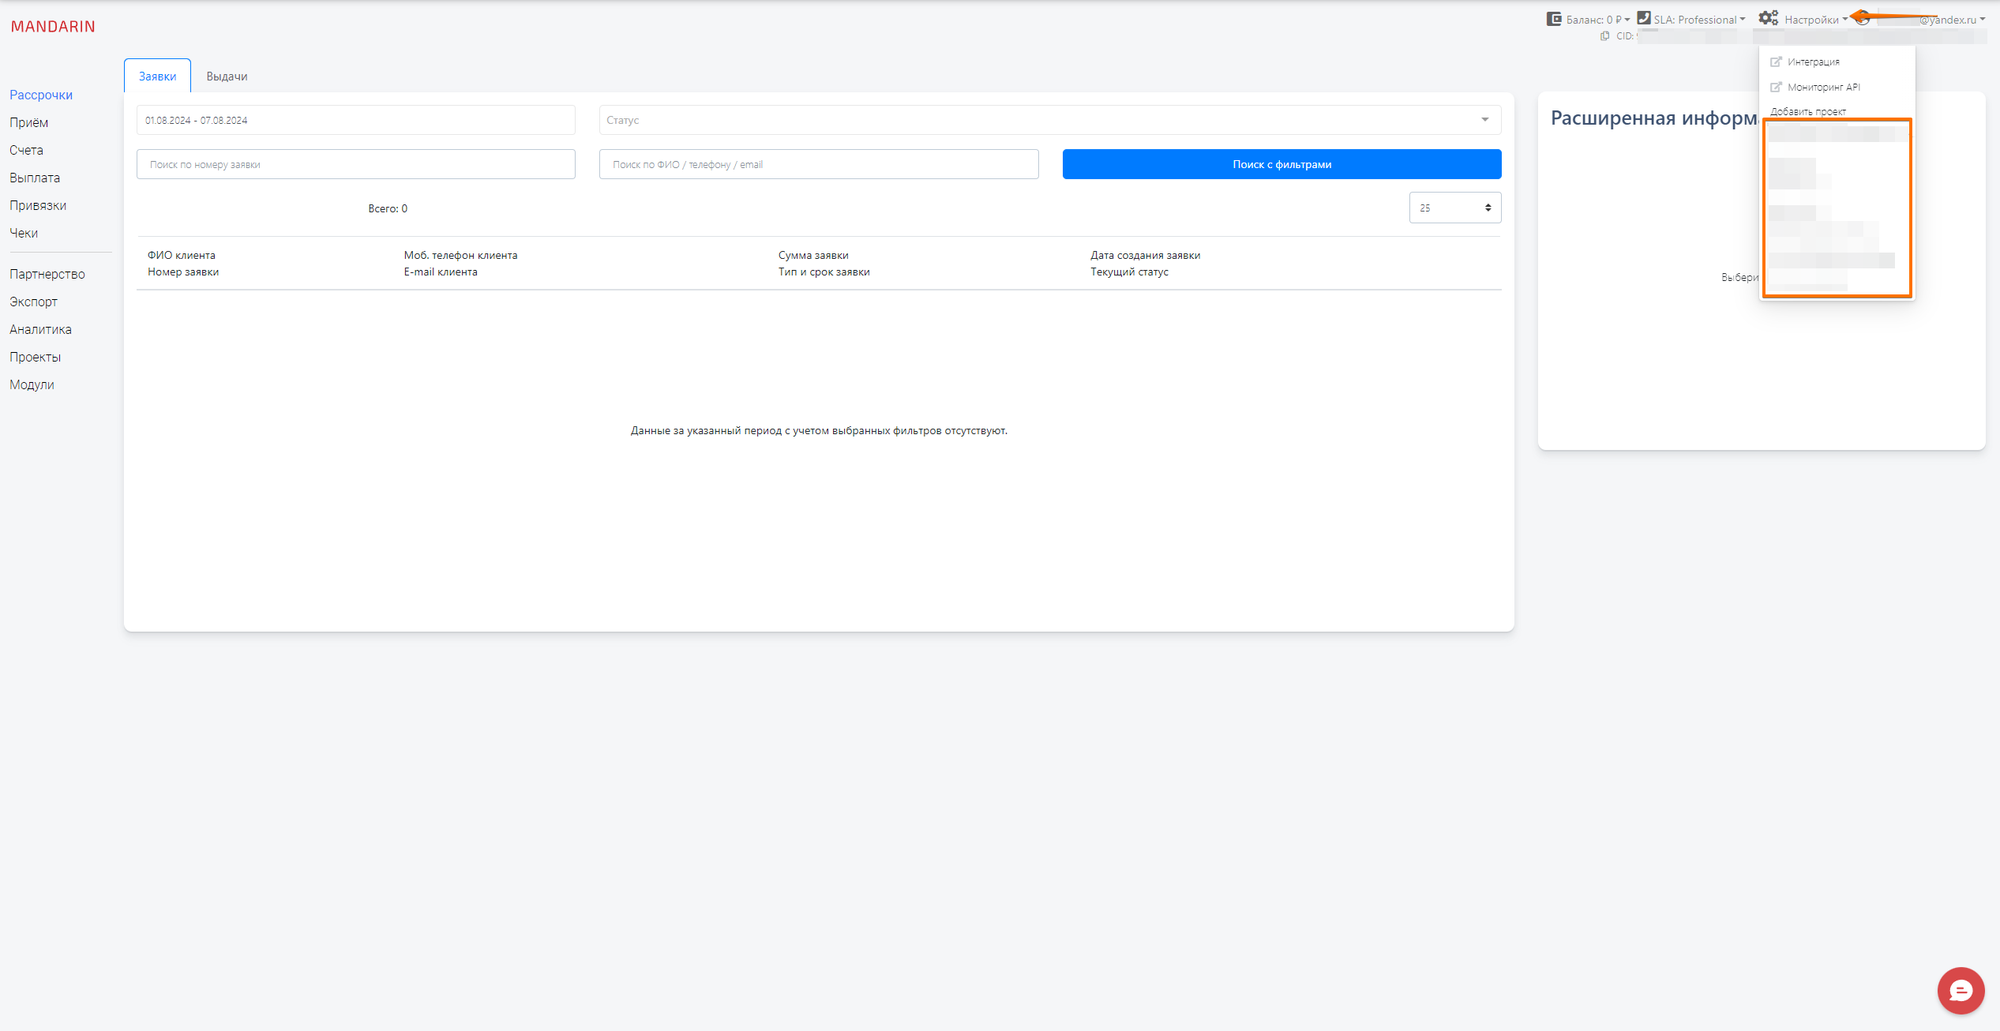
Task: Click the date range field 01.08.2024 - 07.08.2024
Action: pyautogui.click(x=355, y=119)
